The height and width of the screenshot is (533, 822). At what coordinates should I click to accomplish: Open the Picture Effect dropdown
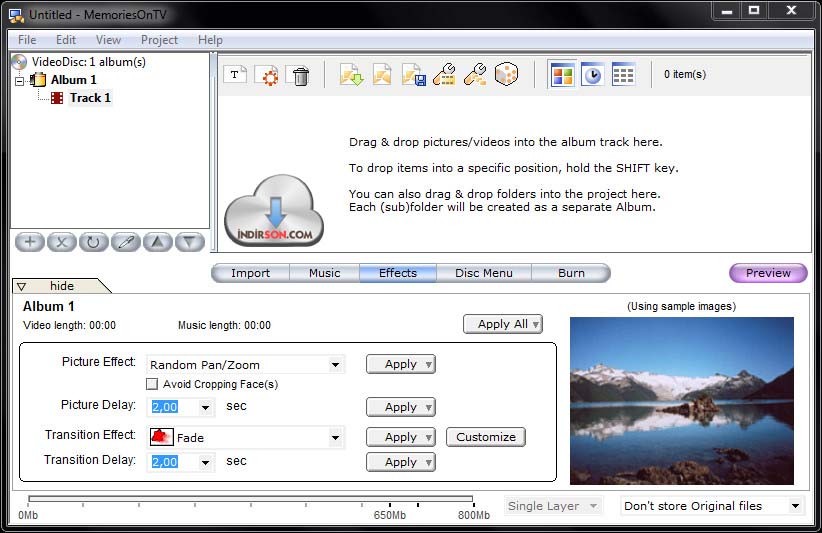pyautogui.click(x=336, y=365)
